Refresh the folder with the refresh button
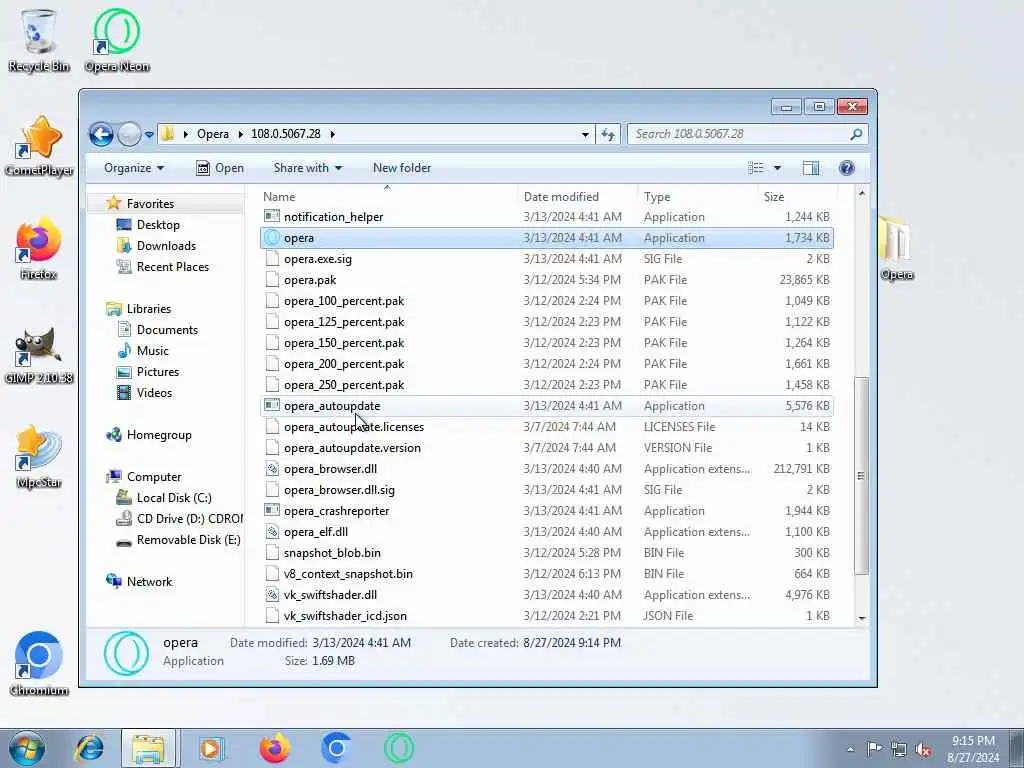Viewport: 1024px width, 768px height. [608, 135]
